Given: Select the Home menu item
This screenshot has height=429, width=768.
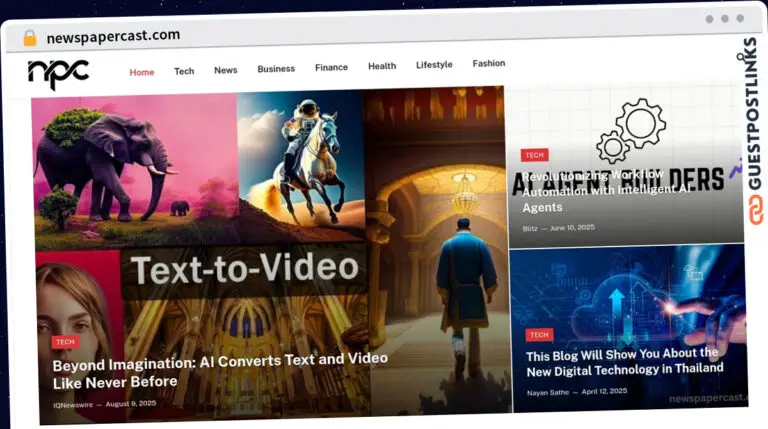Looking at the screenshot, I should 142,72.
